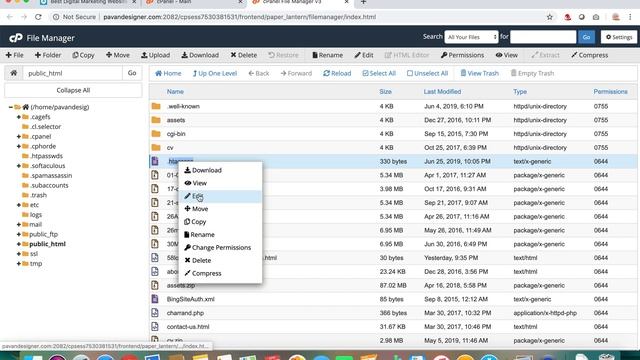
Task: Sort by the Type column header
Action: 520,92
